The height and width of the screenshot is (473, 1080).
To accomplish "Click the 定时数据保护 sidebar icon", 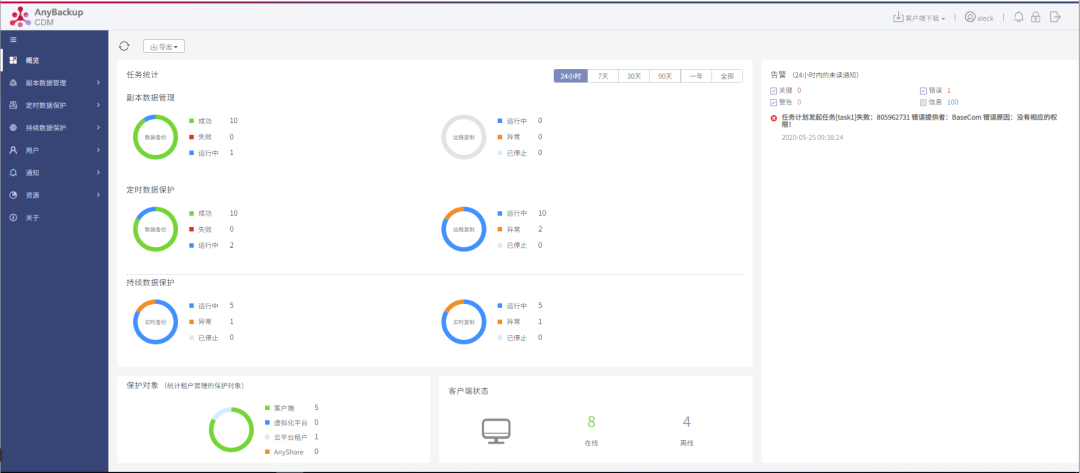I will (x=13, y=105).
